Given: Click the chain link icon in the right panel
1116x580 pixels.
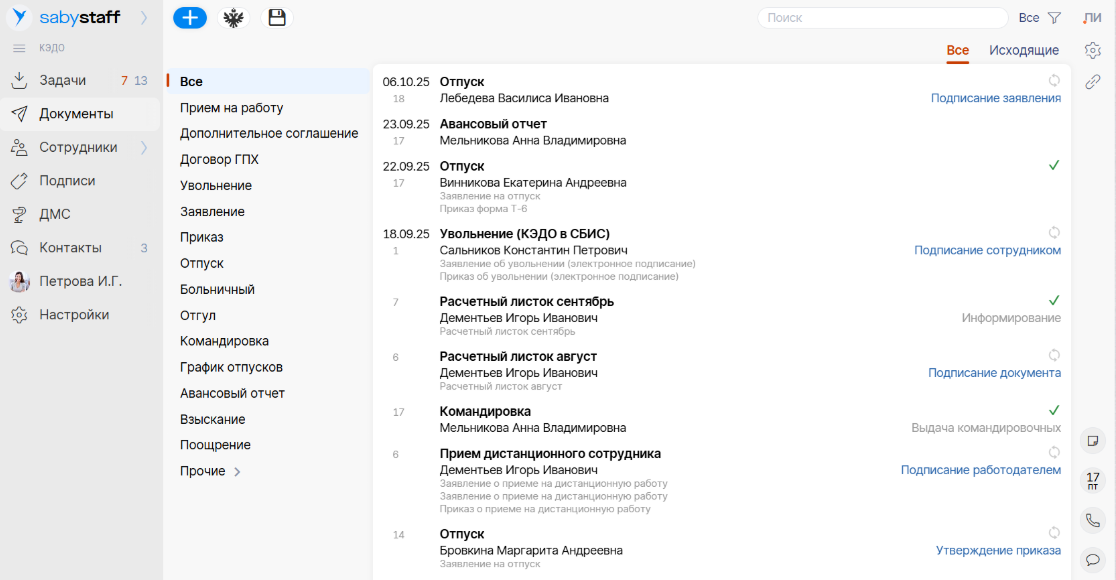Looking at the screenshot, I should point(1093,82).
